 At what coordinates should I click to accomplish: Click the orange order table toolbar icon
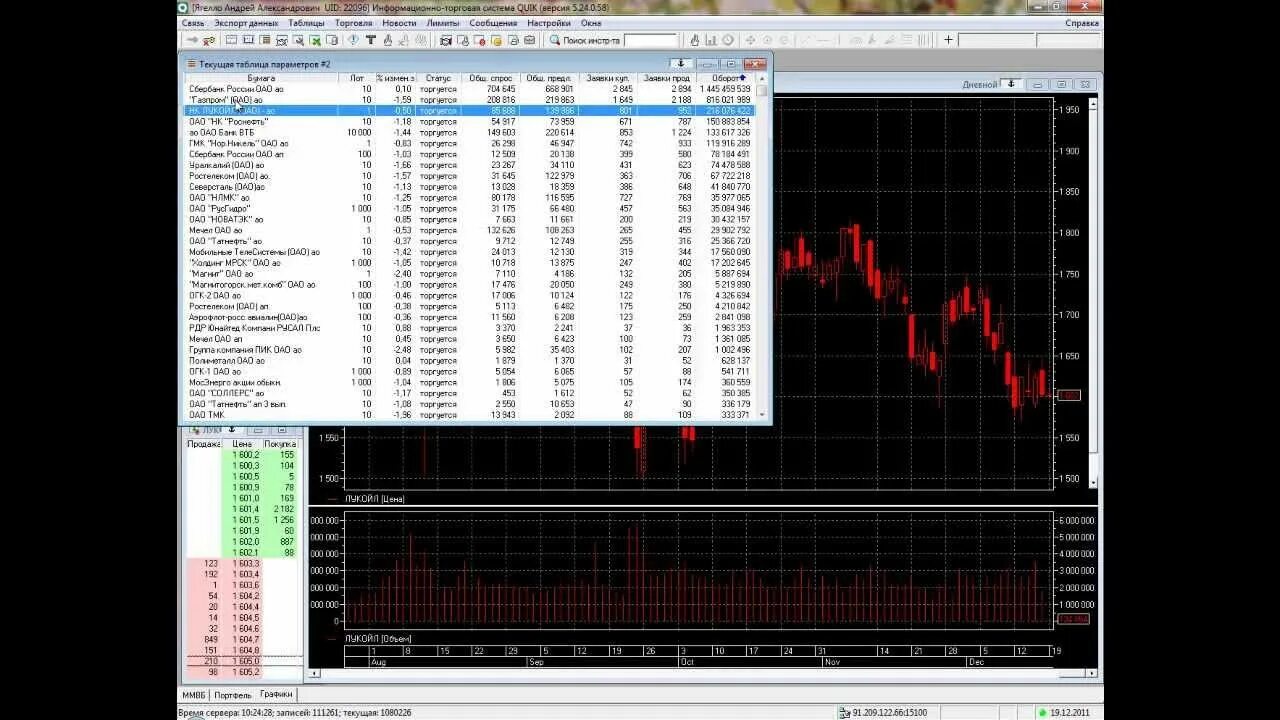click(496, 40)
